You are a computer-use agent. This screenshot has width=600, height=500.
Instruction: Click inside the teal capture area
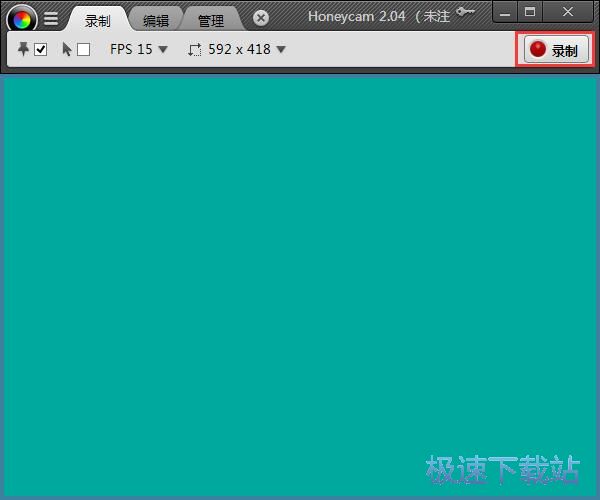300,280
